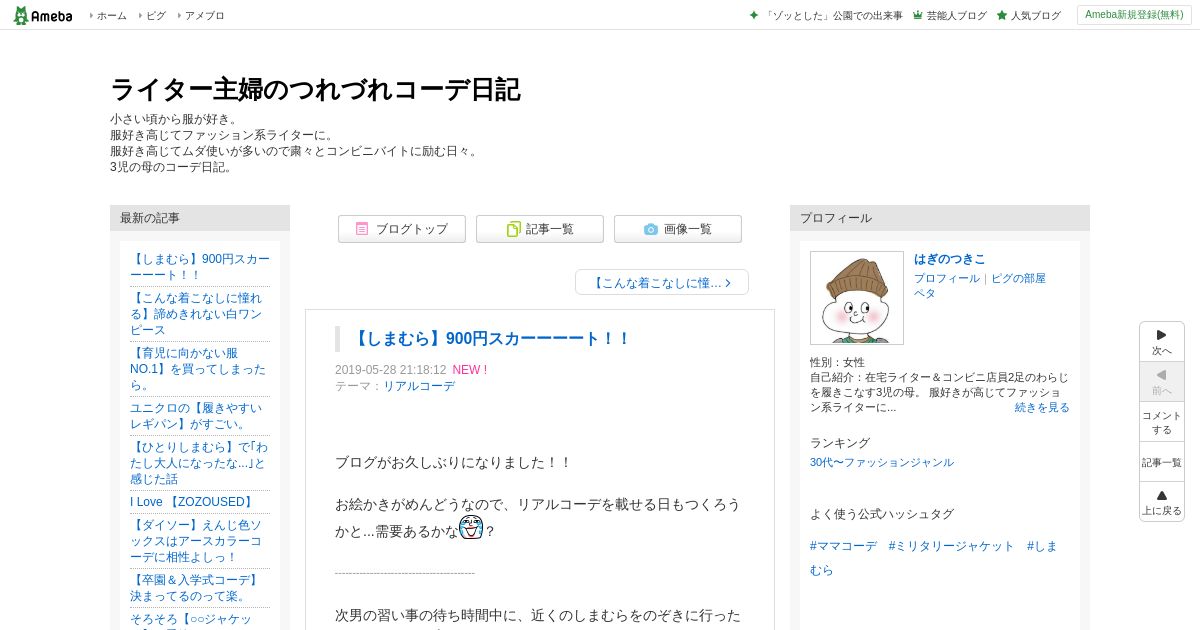The width and height of the screenshot is (1200, 630).
Task: Click the 画像一覧 tab button
Action: pos(678,229)
